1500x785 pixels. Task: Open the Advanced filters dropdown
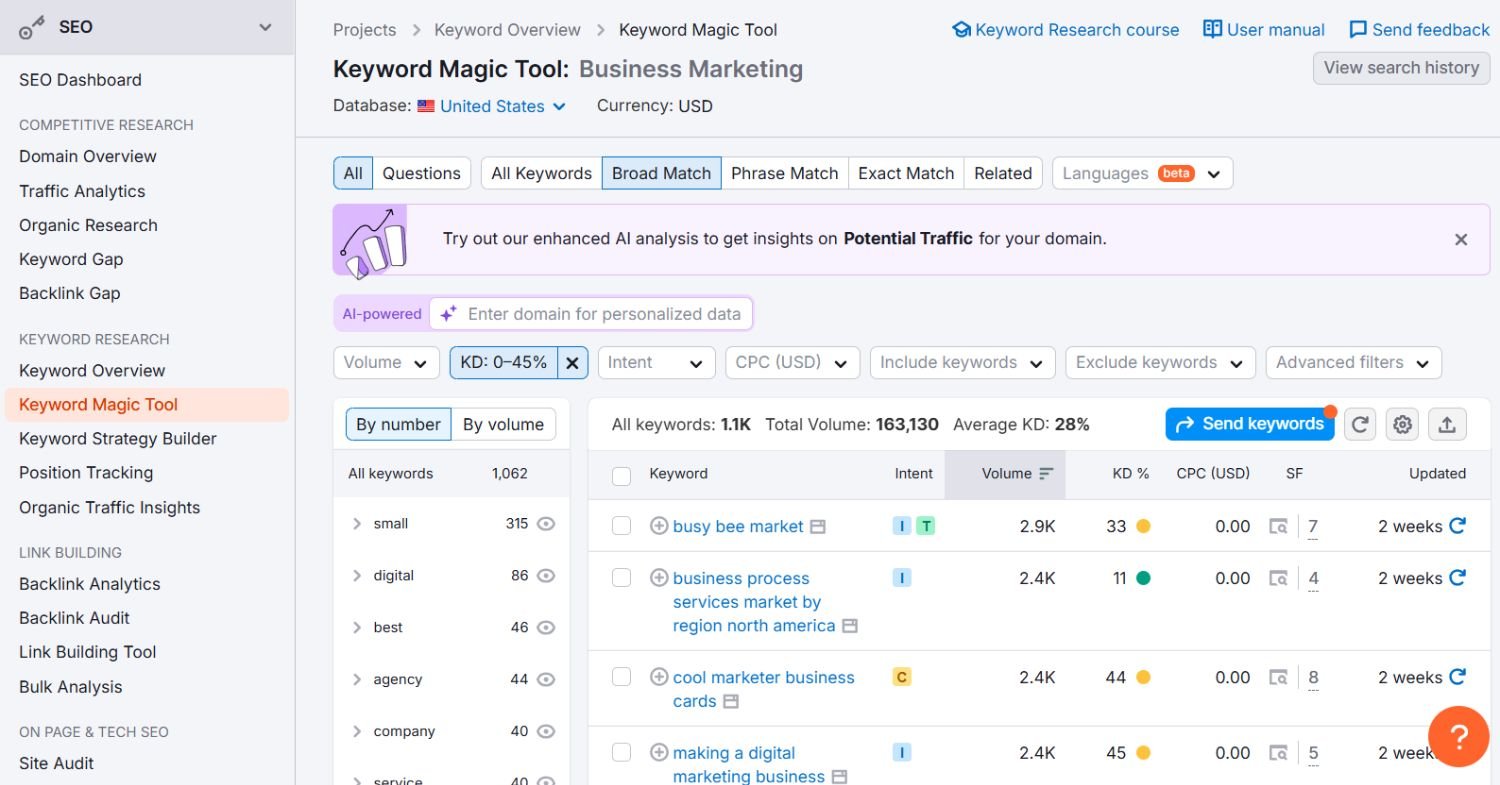(x=1353, y=363)
